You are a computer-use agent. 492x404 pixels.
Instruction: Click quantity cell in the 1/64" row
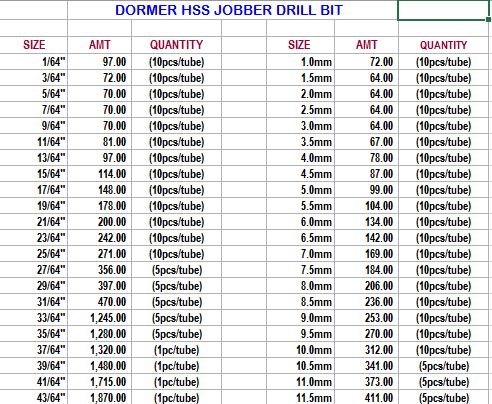click(x=176, y=62)
